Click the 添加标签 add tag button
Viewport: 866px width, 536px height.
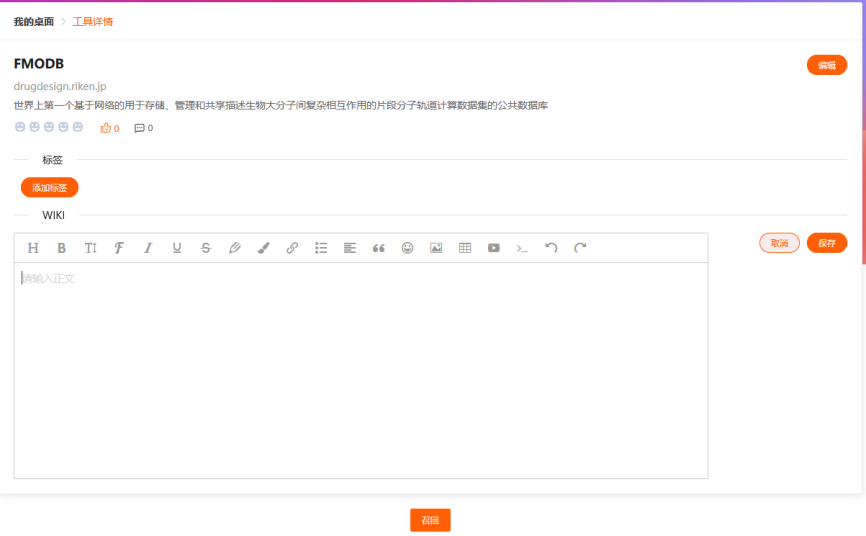coord(50,188)
